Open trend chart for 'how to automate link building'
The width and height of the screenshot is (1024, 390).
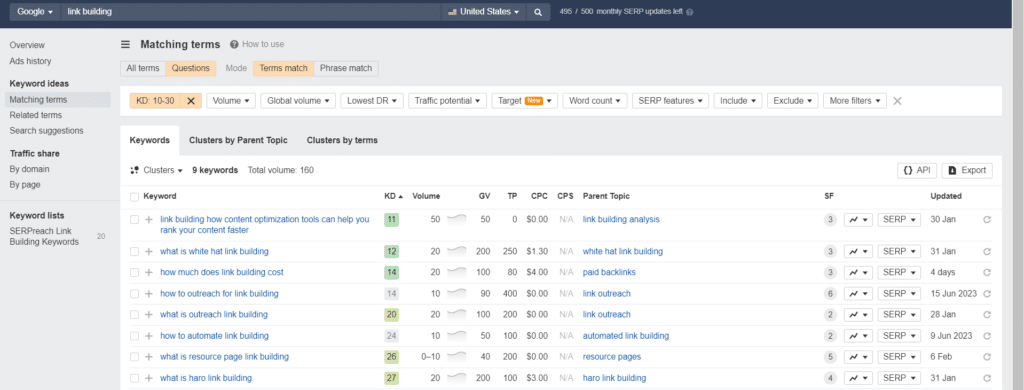click(x=858, y=336)
